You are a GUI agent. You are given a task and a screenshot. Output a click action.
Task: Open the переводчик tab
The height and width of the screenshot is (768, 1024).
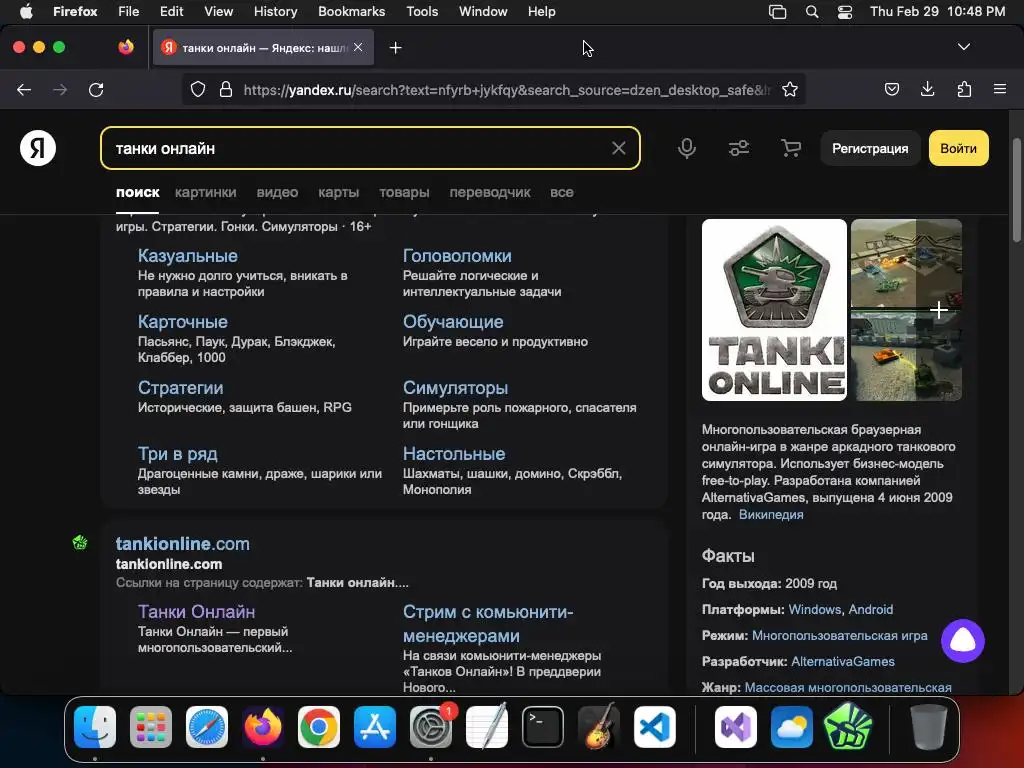tap(490, 192)
